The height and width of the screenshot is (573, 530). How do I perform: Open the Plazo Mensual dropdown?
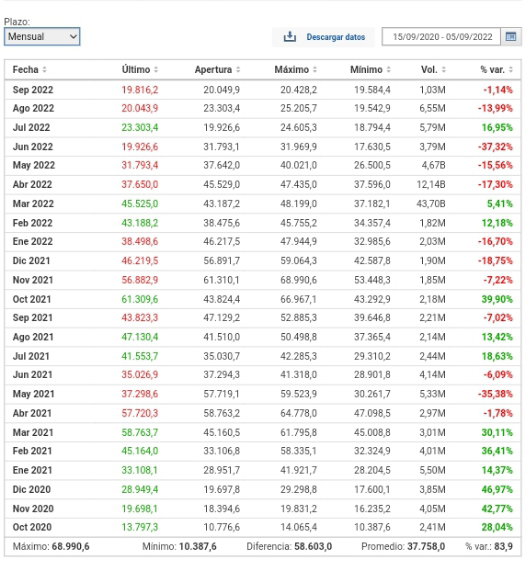point(42,37)
